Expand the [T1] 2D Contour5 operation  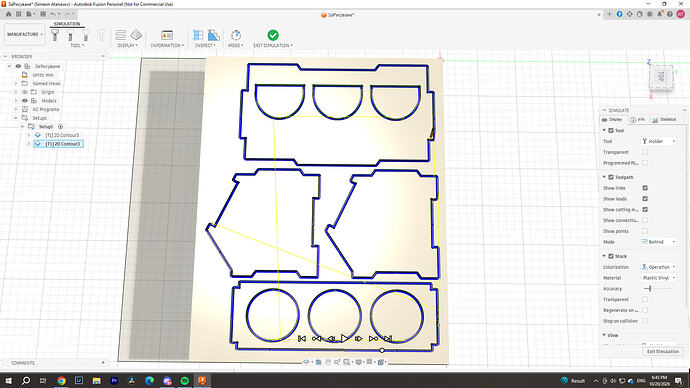click(x=29, y=135)
